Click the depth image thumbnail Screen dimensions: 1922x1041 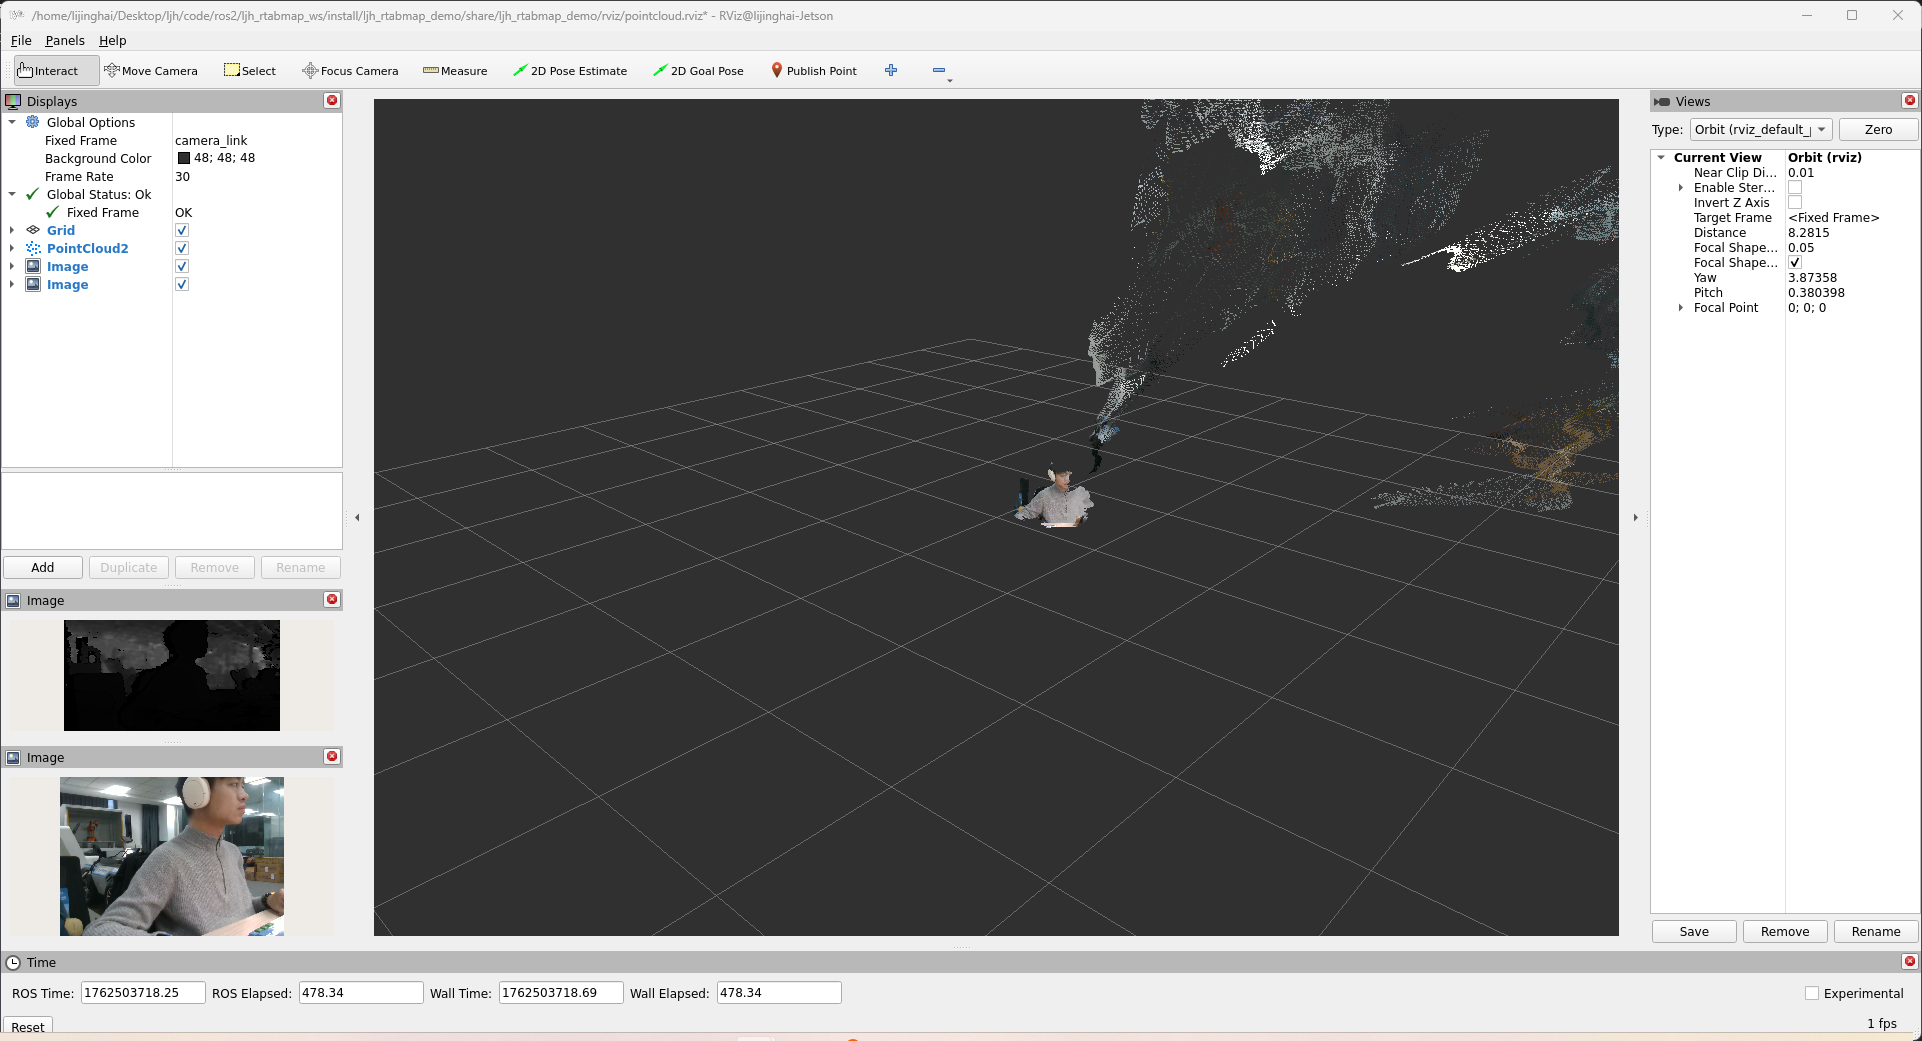point(172,675)
